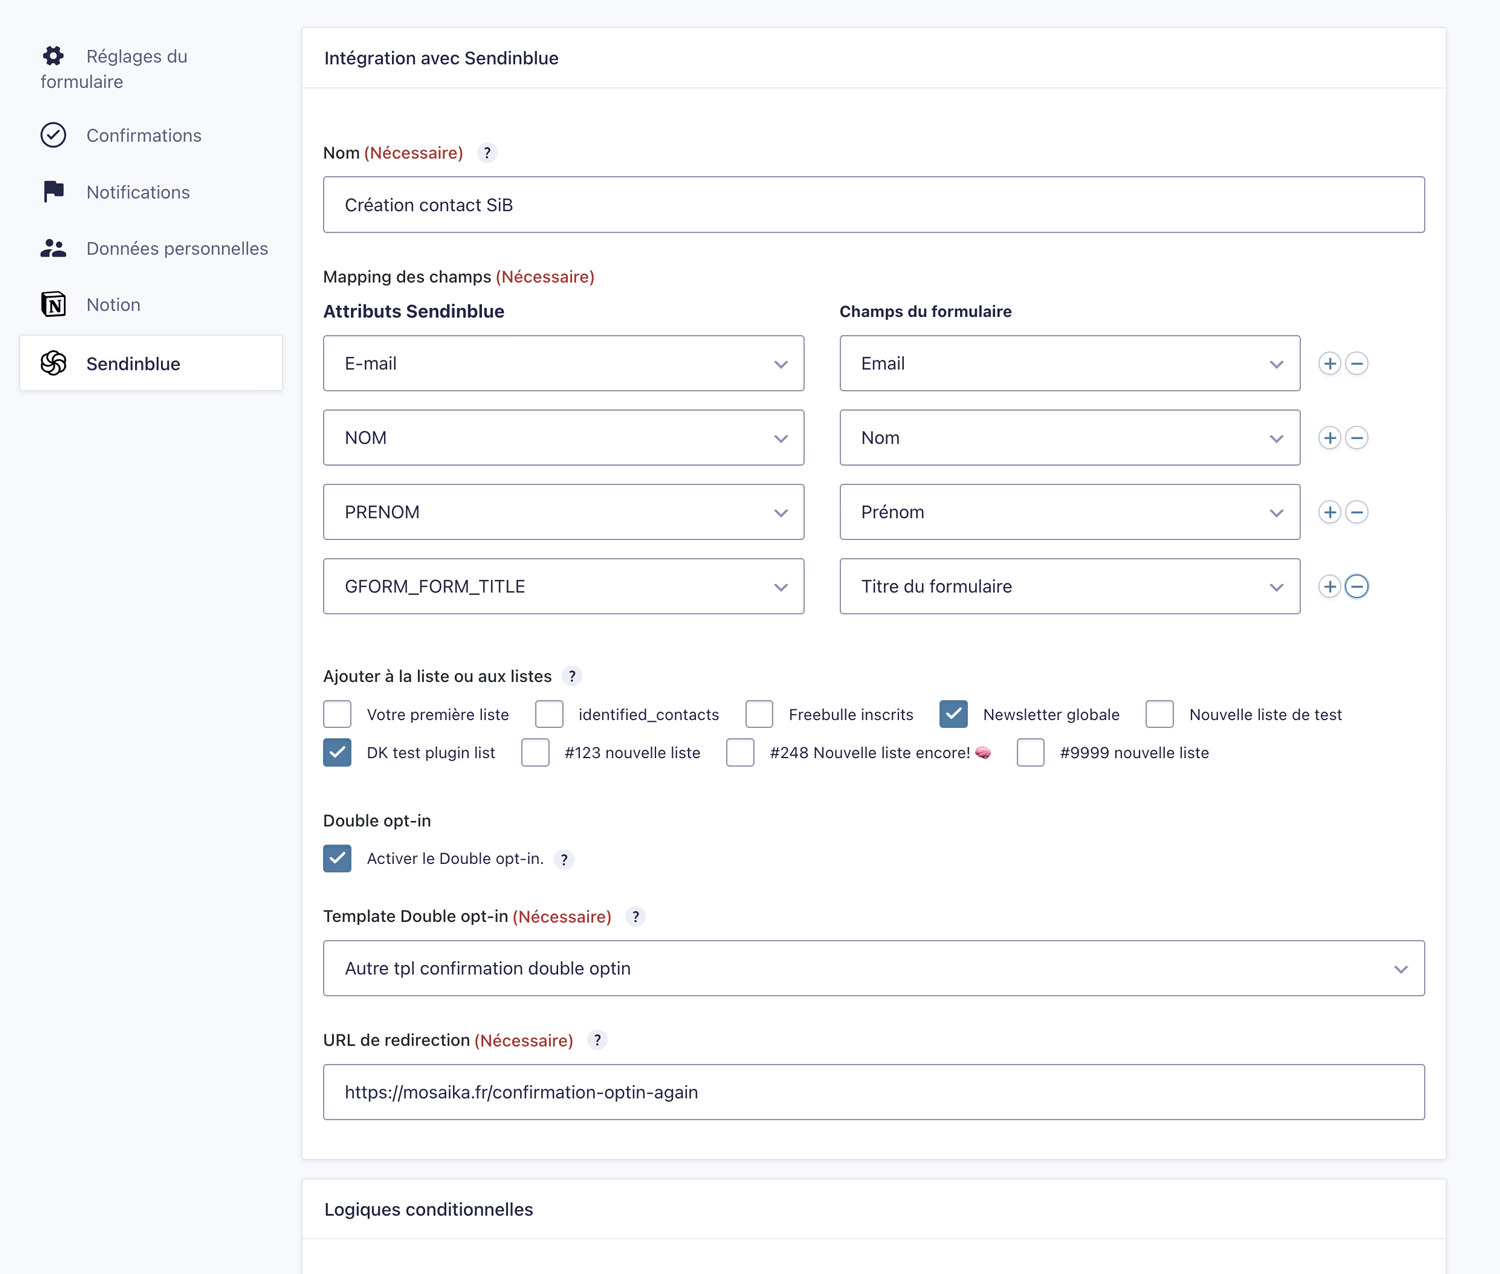Click the Données personnelles people icon
The width and height of the screenshot is (1500, 1274).
(53, 248)
